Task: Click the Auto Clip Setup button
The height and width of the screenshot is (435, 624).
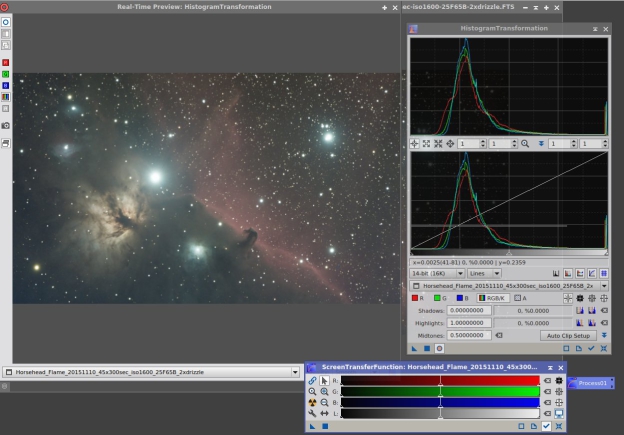Action: (568, 336)
